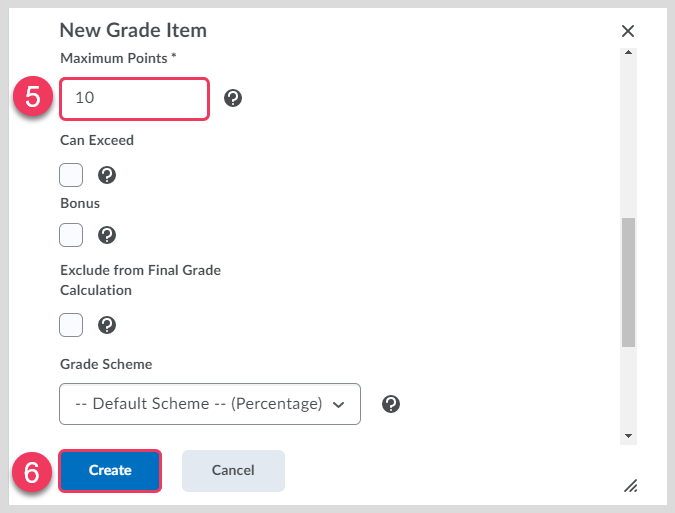Click the red step 6 badge
The height and width of the screenshot is (513, 675).
[32, 471]
